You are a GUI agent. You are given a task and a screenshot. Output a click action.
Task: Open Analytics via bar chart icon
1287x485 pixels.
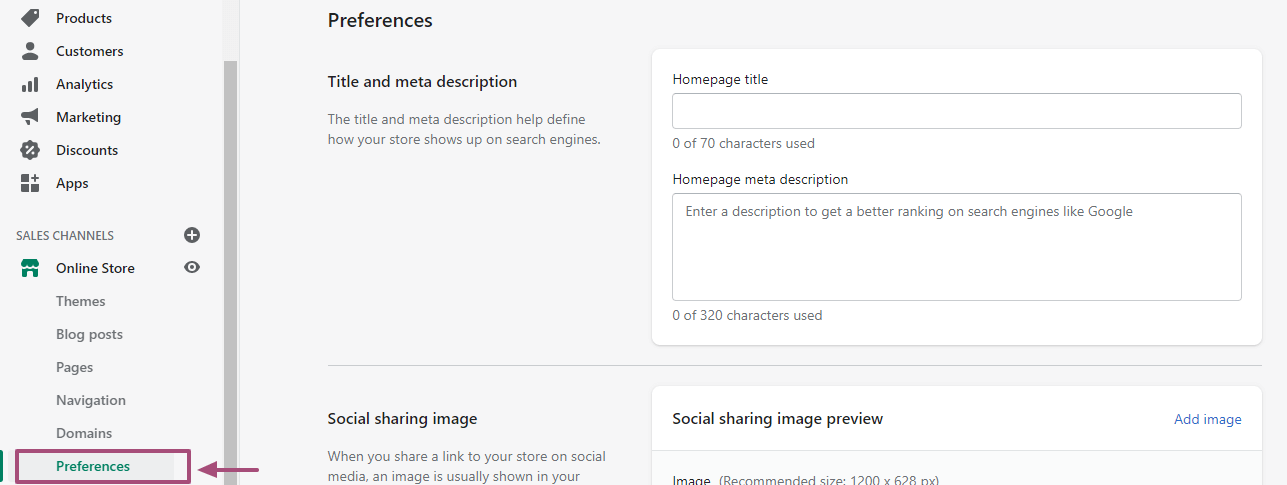[30, 84]
